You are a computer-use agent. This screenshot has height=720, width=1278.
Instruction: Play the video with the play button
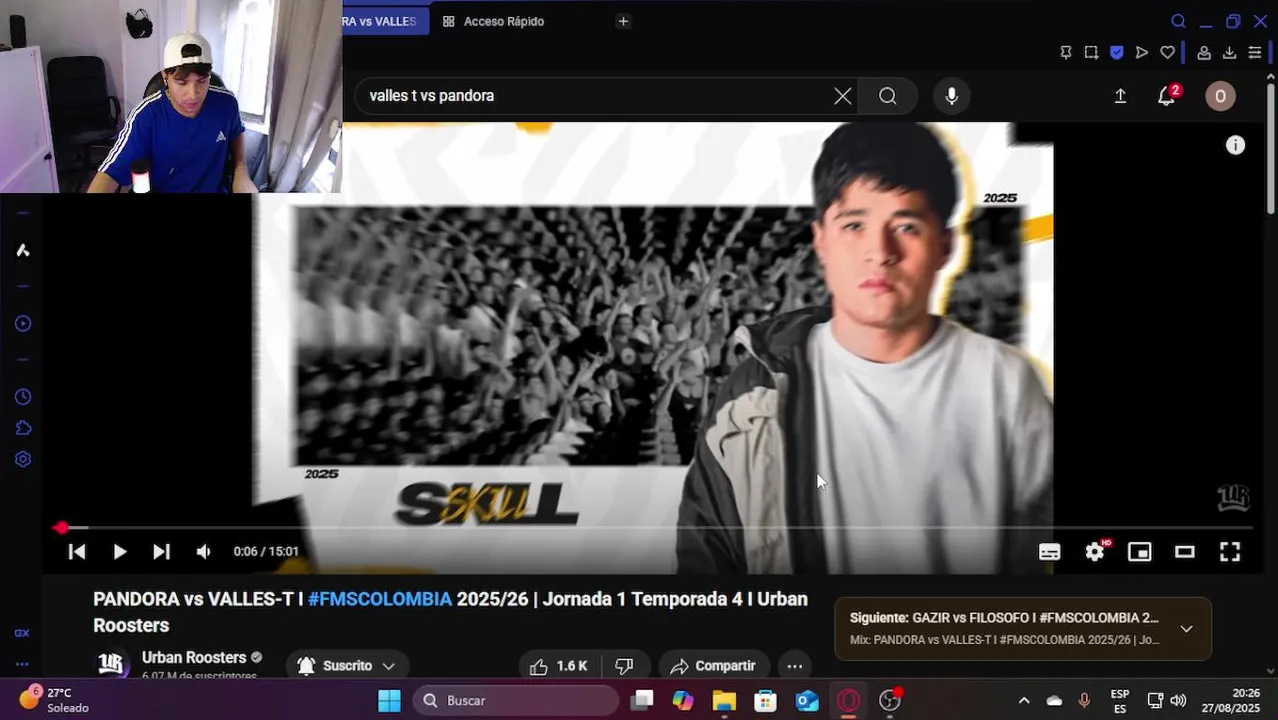(x=119, y=551)
